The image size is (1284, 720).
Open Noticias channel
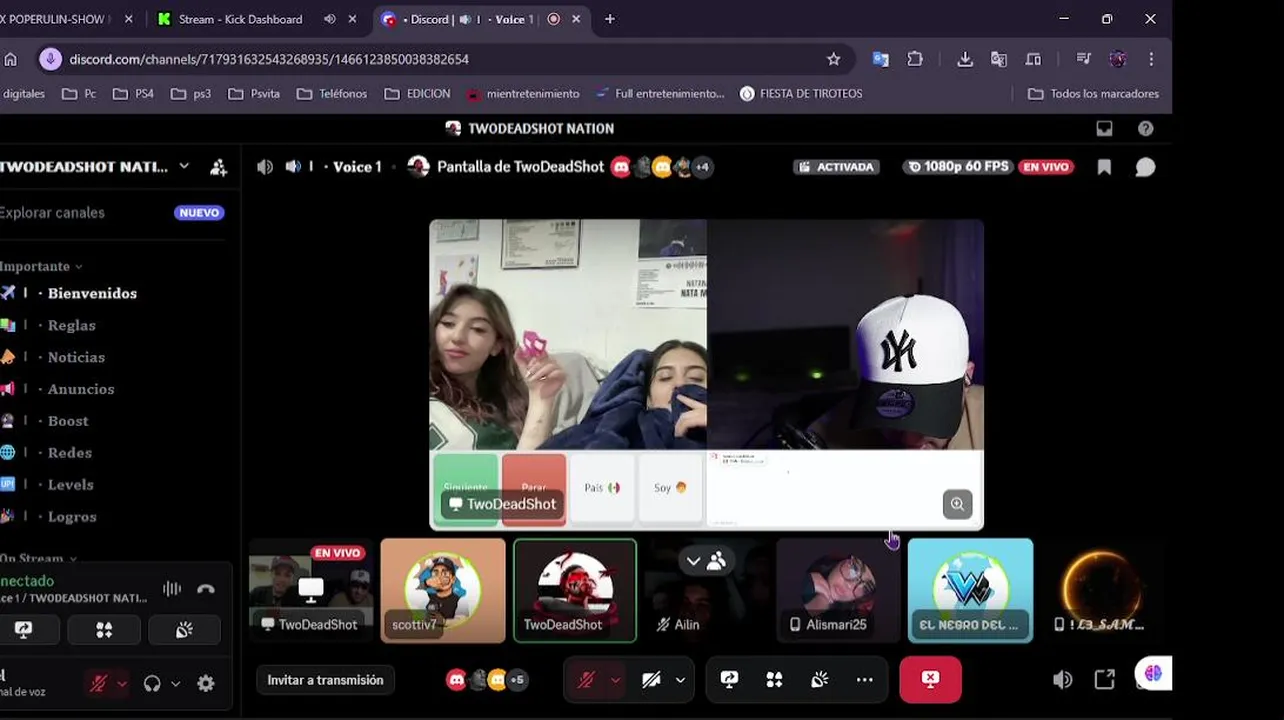(76, 357)
